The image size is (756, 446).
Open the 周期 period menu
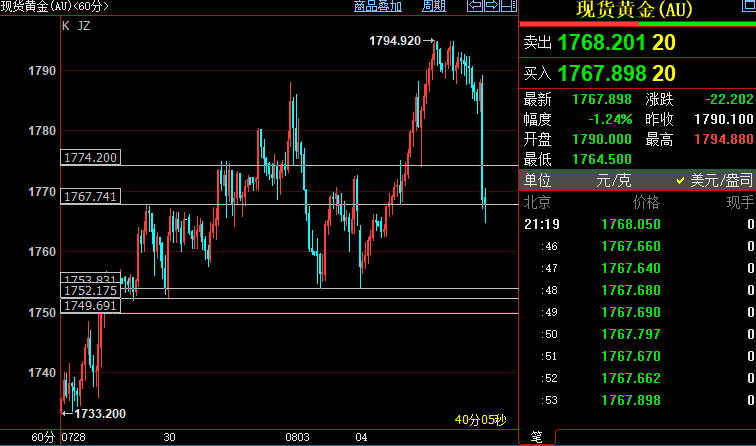(x=434, y=7)
